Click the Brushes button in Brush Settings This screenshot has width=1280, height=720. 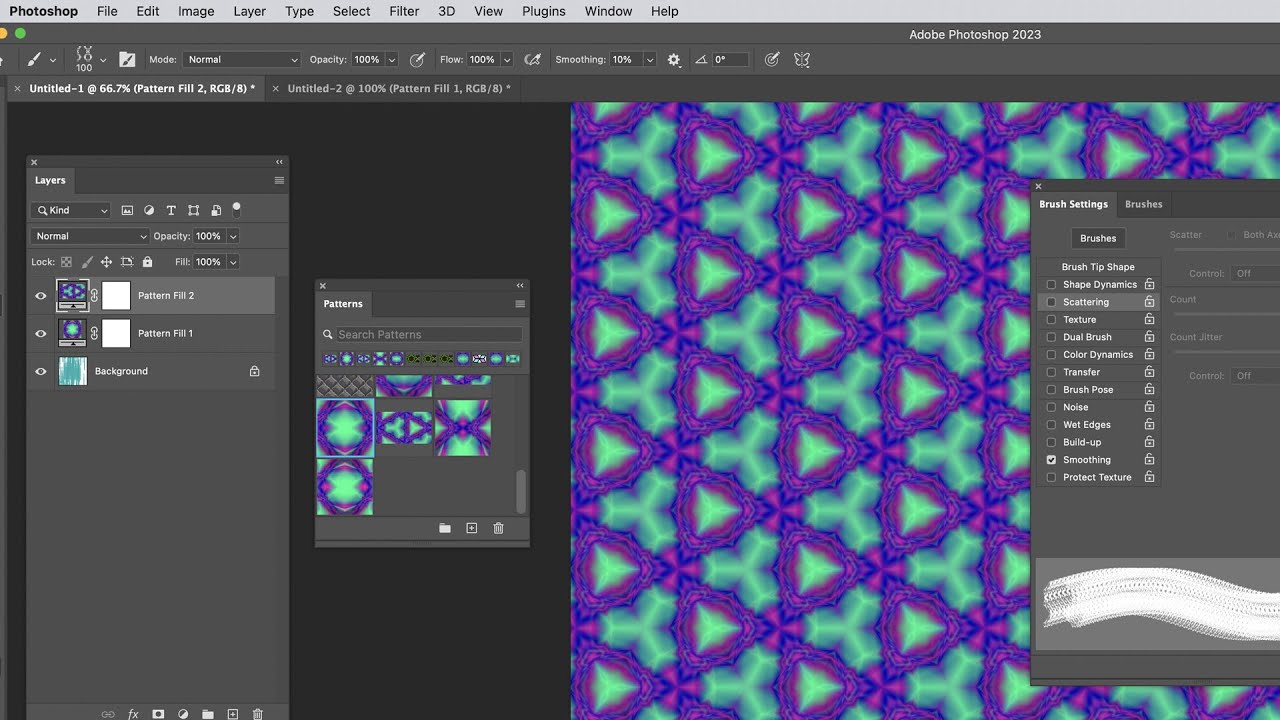point(1098,238)
